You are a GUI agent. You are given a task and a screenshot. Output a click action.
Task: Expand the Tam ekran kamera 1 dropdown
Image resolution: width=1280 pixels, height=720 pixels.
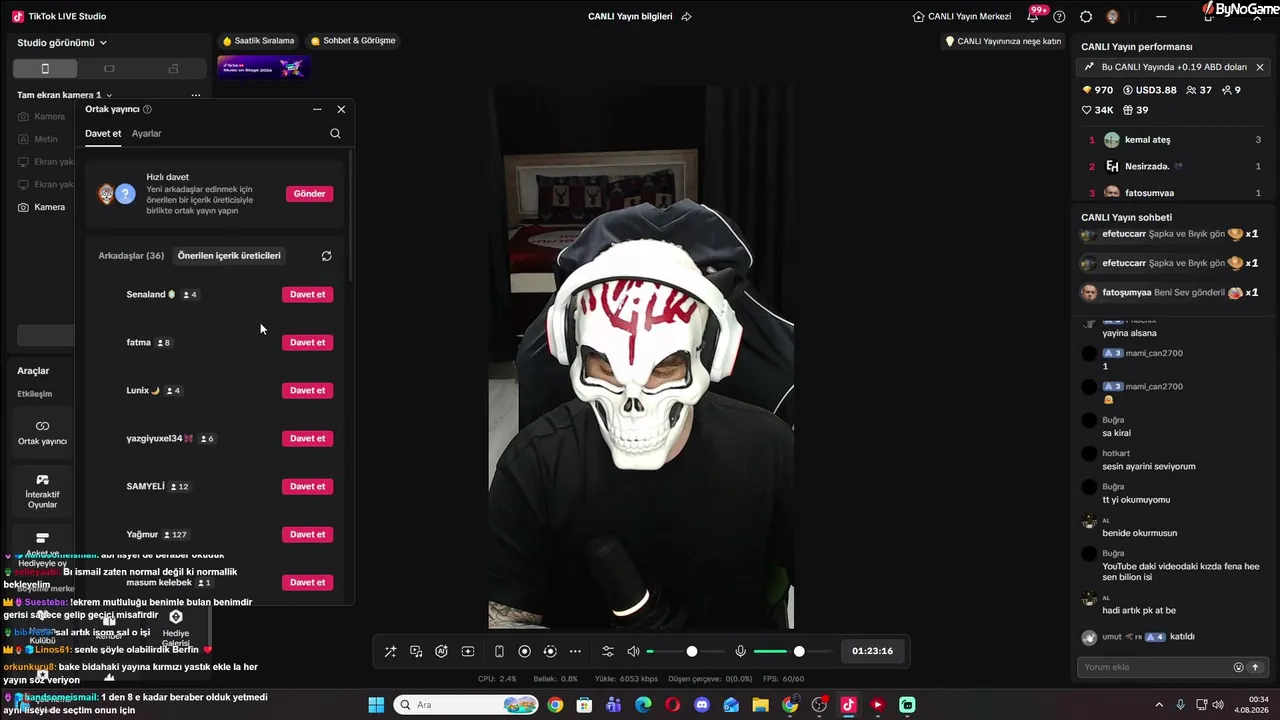[x=65, y=95]
